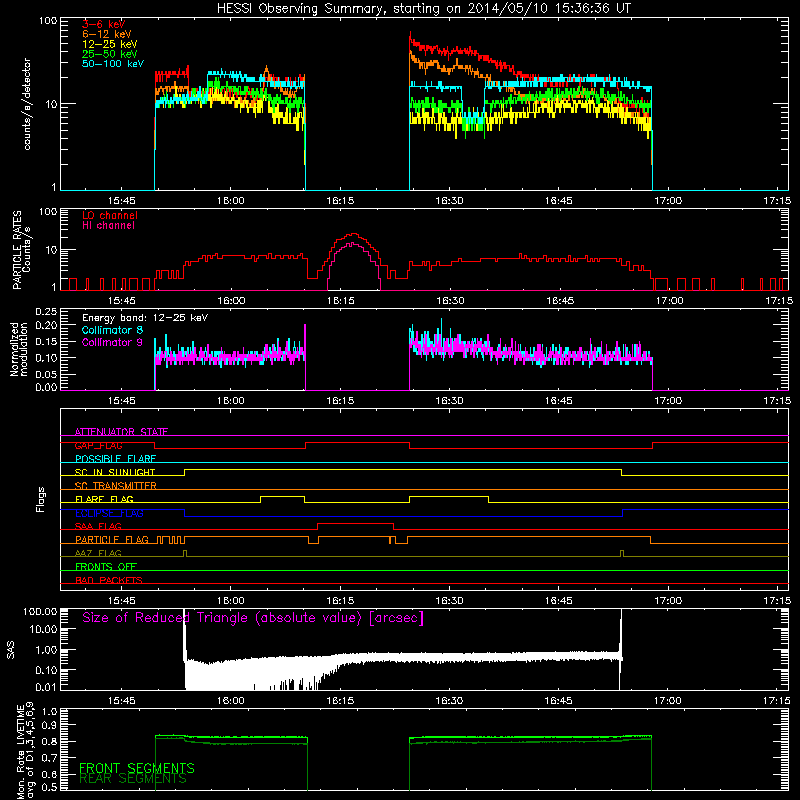This screenshot has height=800, width=800.
Task: Select the 6-12 keV legend label
Action: pos(106,34)
